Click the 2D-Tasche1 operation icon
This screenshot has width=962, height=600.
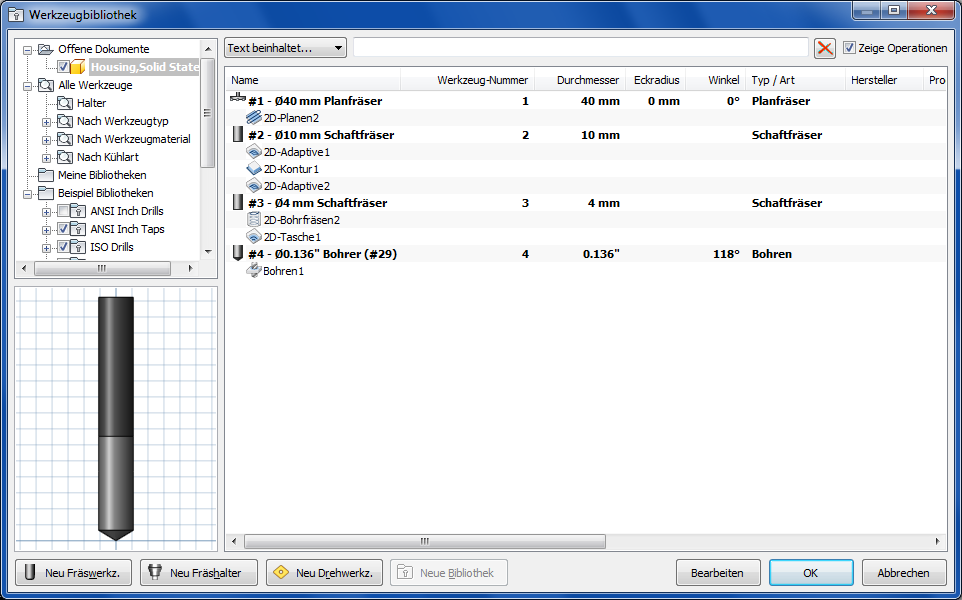click(254, 236)
